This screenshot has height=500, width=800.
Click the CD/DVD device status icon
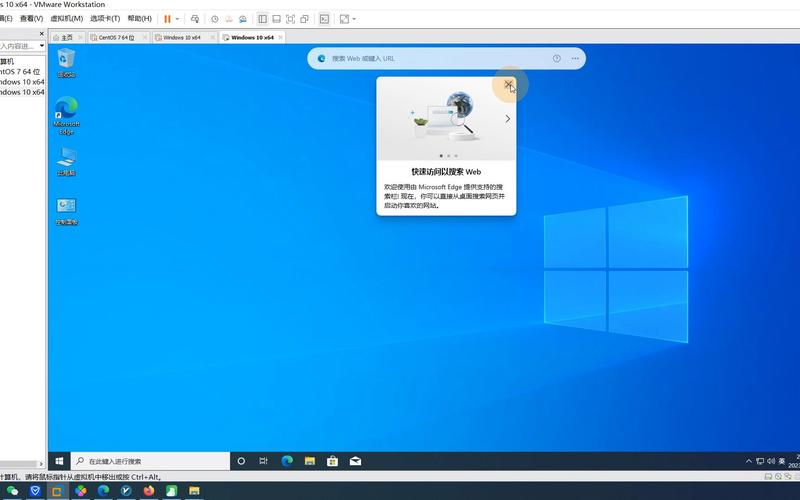pyautogui.click(x=778, y=477)
